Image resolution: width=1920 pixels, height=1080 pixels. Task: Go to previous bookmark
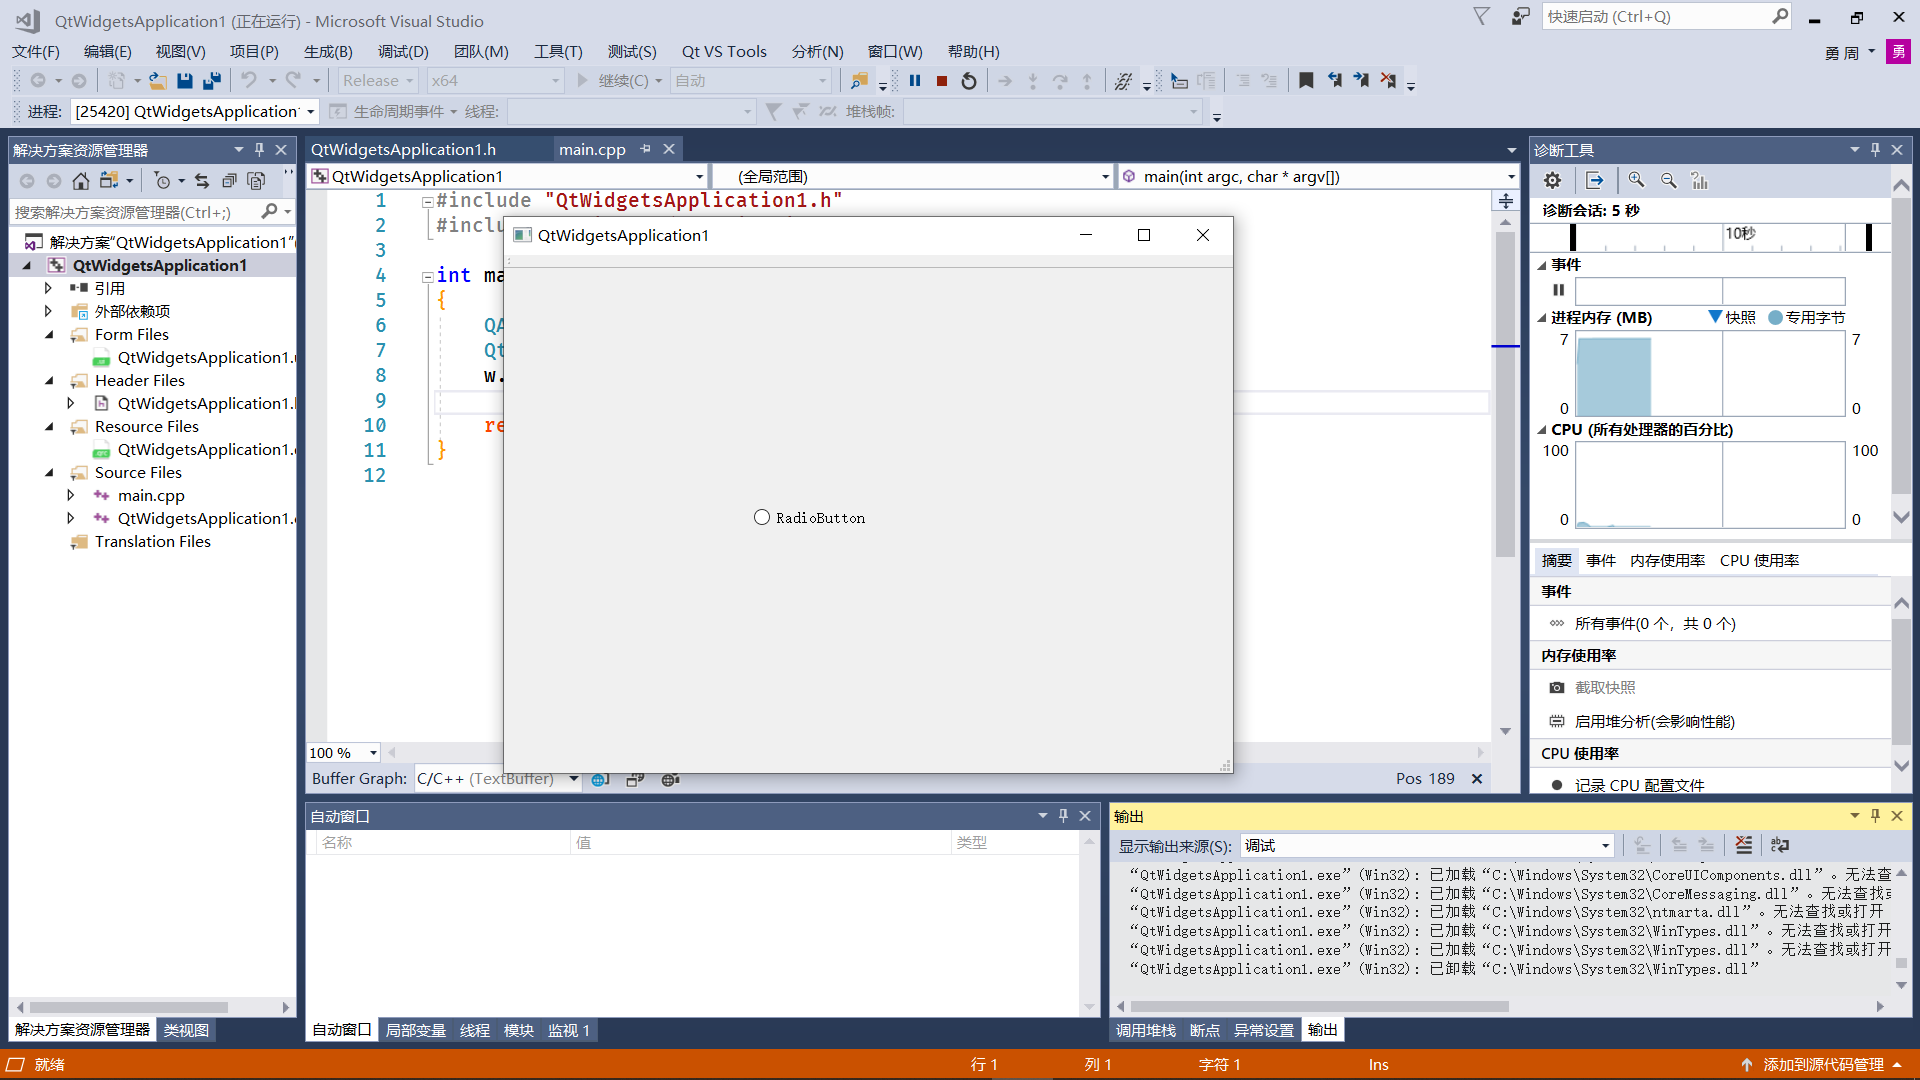click(x=1334, y=81)
